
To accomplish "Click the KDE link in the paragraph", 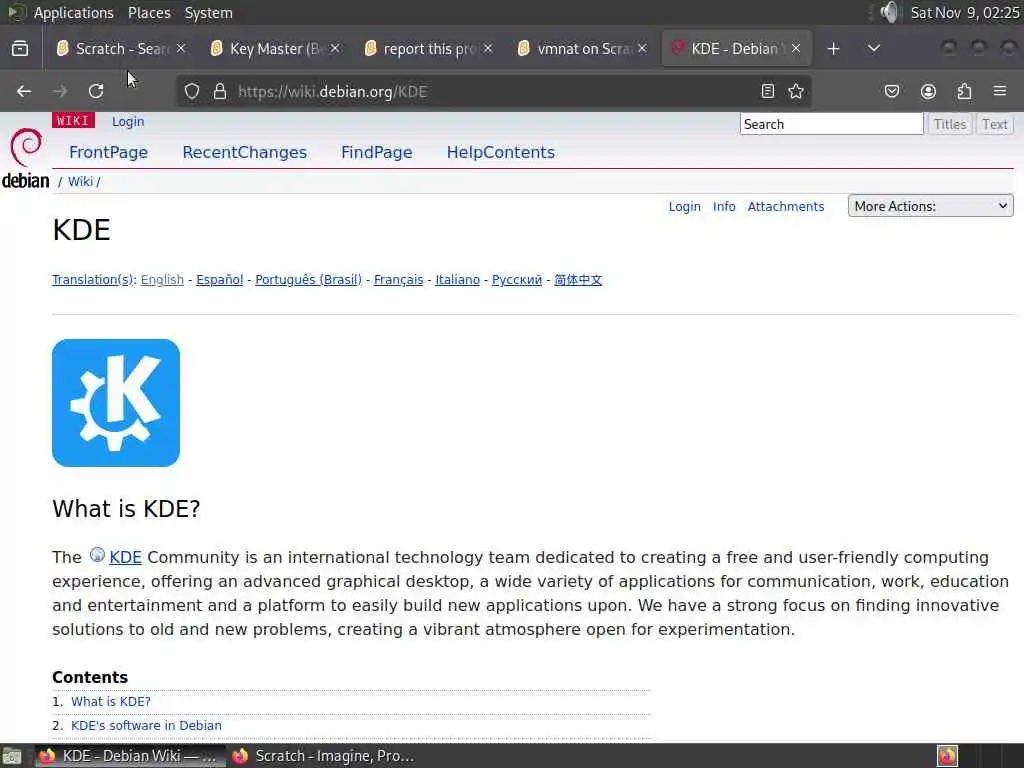I will click(125, 557).
